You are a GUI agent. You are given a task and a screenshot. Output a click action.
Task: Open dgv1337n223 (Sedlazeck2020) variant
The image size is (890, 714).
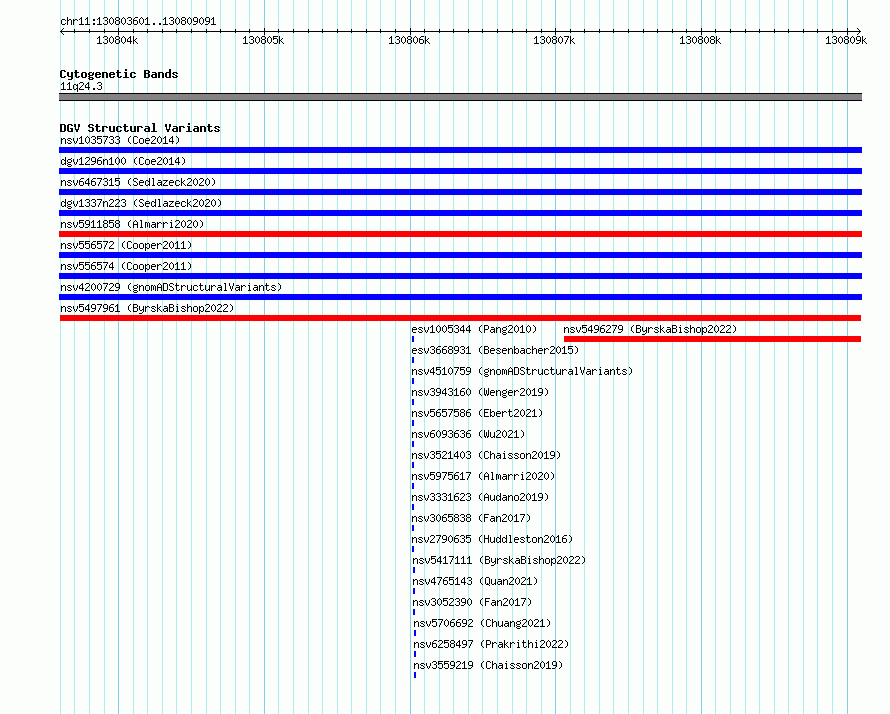tap(141, 203)
